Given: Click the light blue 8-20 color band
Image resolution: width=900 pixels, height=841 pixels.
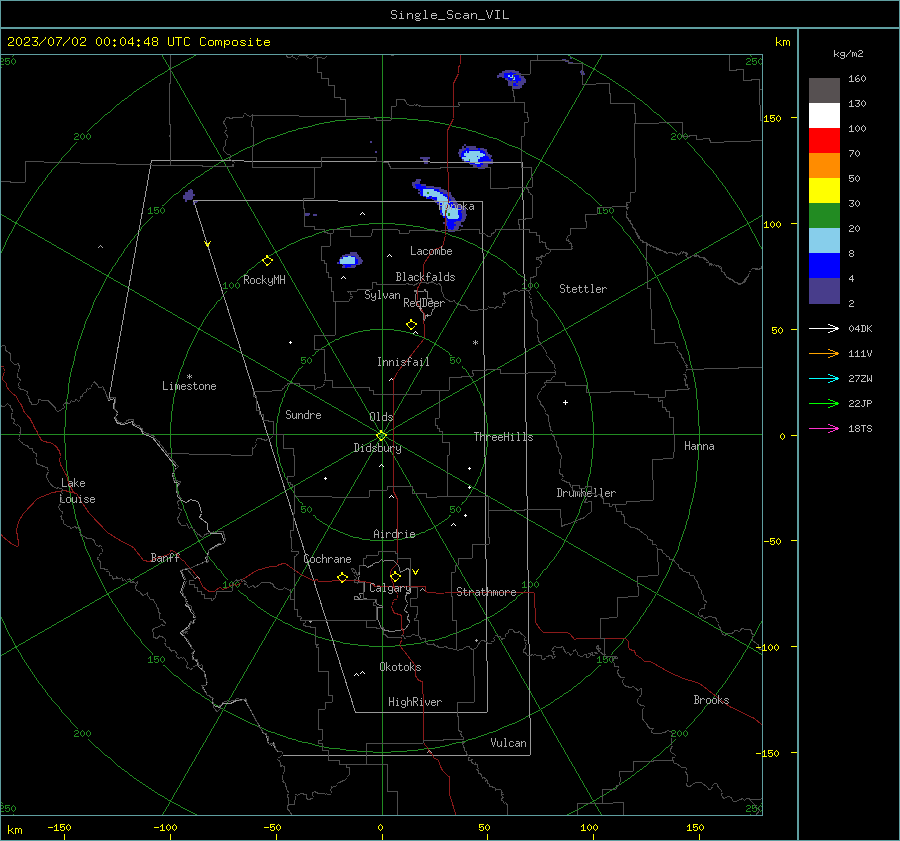Looking at the screenshot, I should click(824, 241).
